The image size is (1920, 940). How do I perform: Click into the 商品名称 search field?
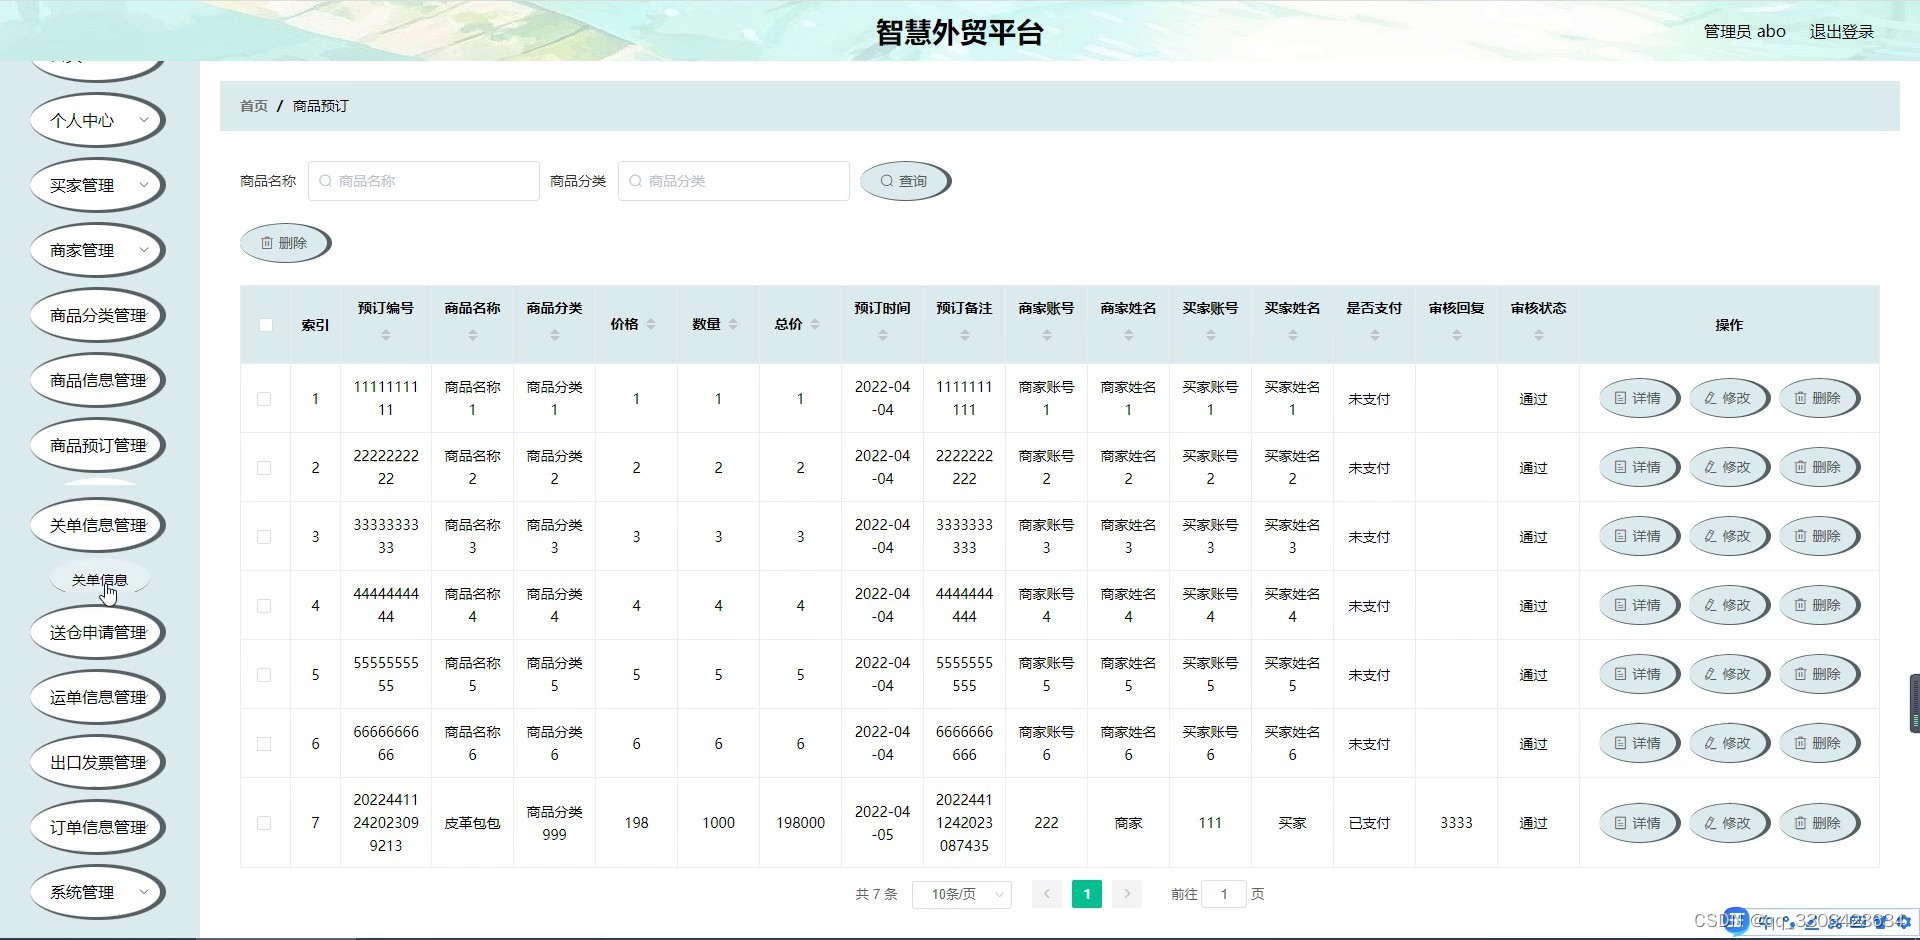pyautogui.click(x=424, y=181)
